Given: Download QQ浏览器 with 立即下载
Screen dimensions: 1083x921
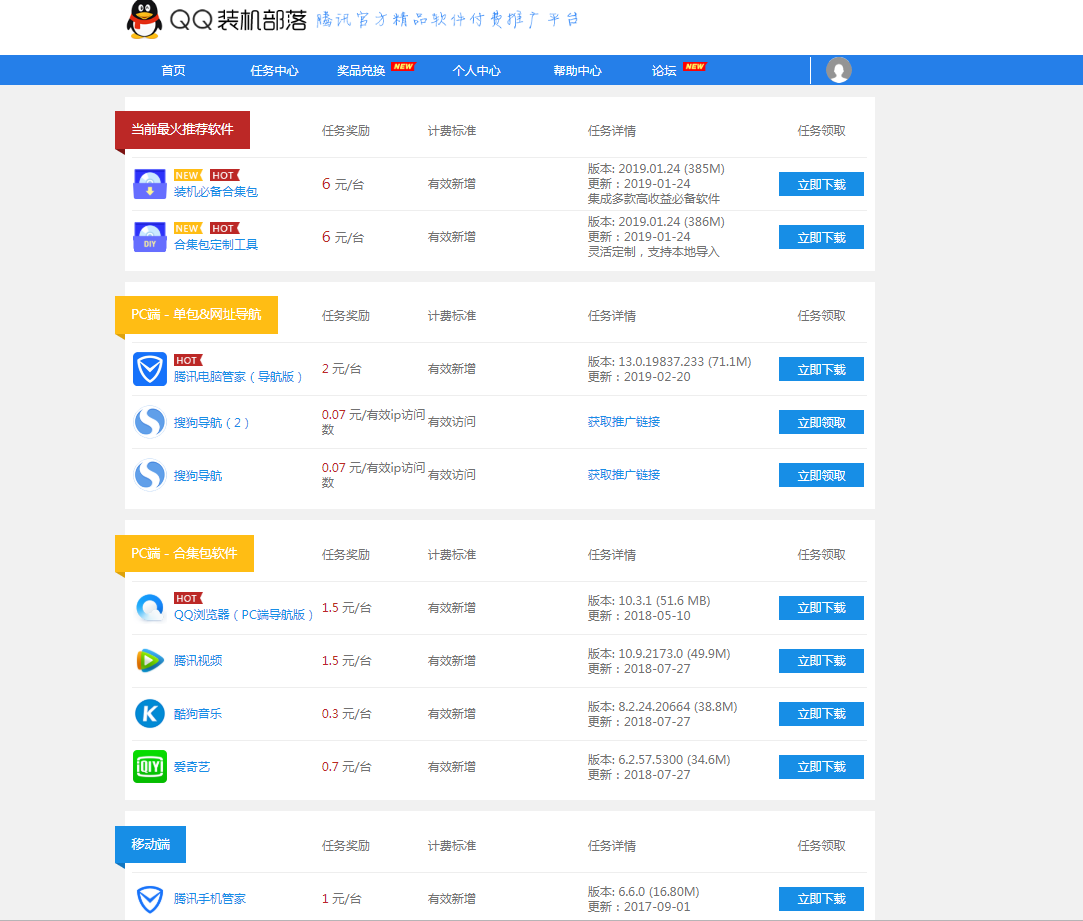Looking at the screenshot, I should click(821, 608).
